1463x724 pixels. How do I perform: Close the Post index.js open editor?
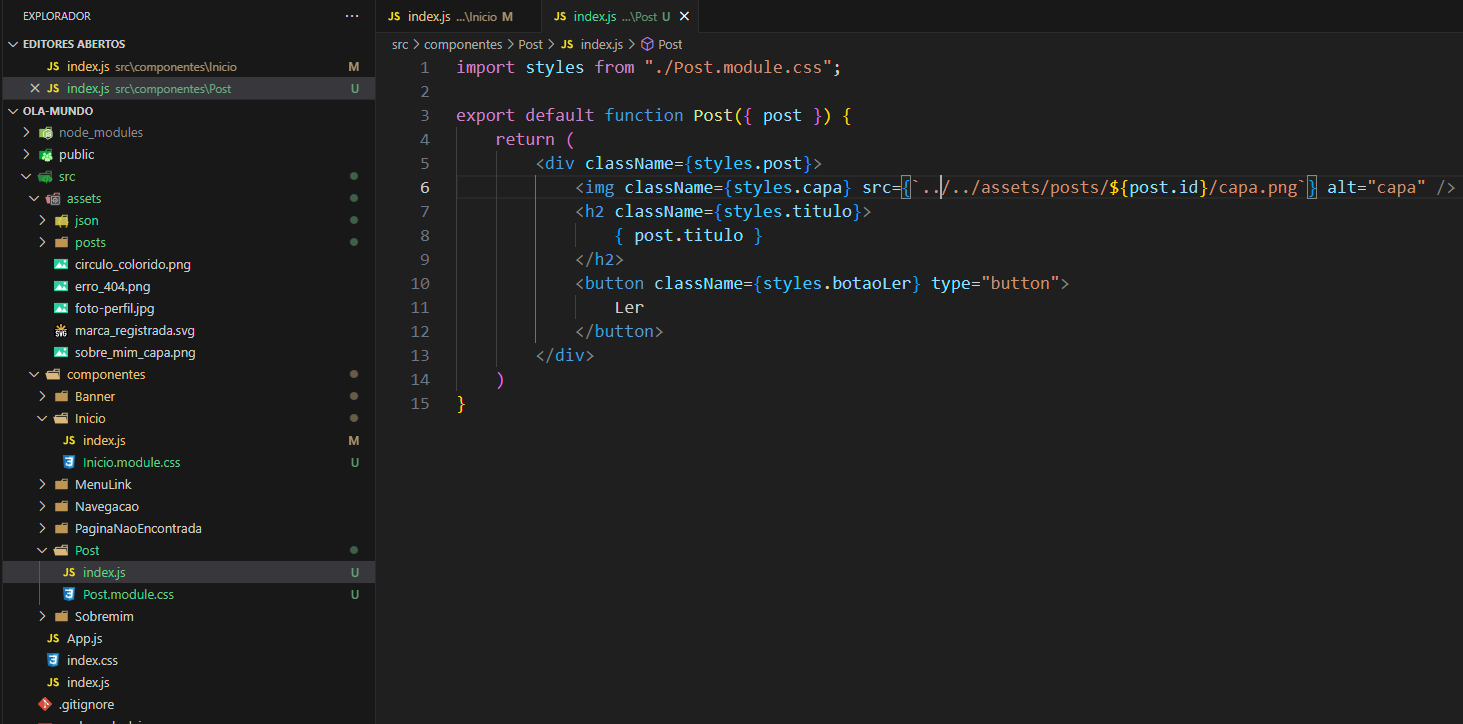tap(35, 88)
